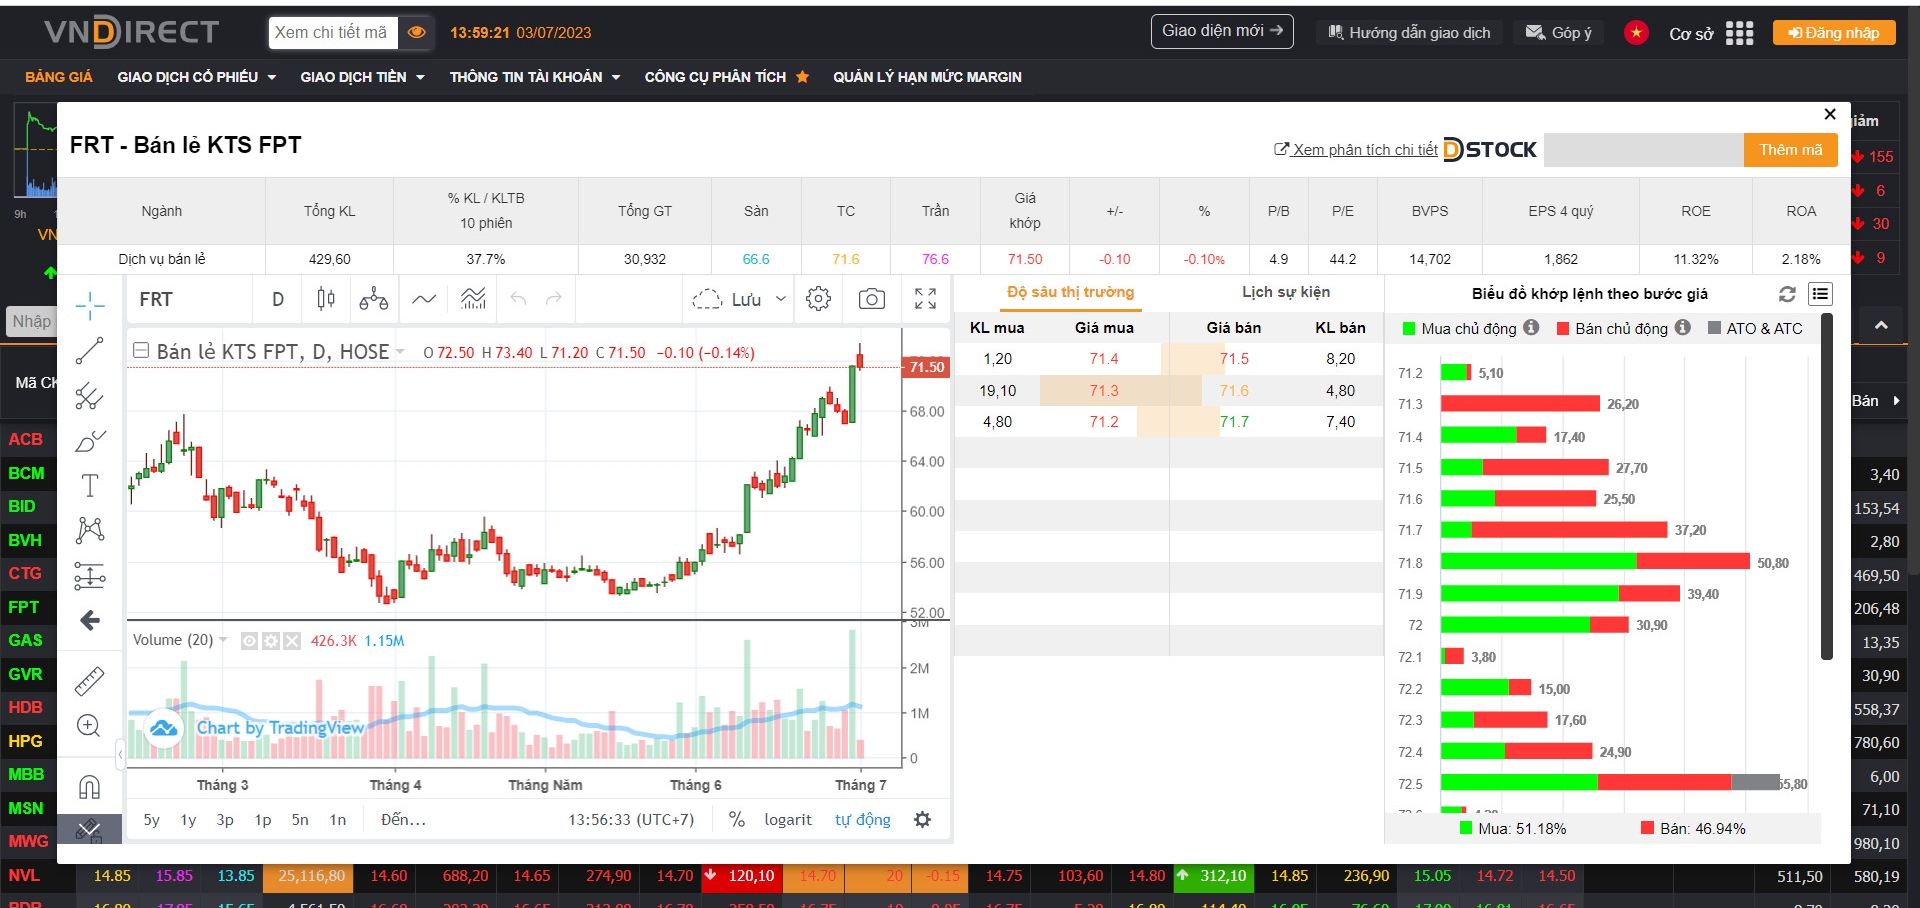The image size is (1920, 908).
Task: Select the crosshair cursor tool
Action: click(x=90, y=305)
